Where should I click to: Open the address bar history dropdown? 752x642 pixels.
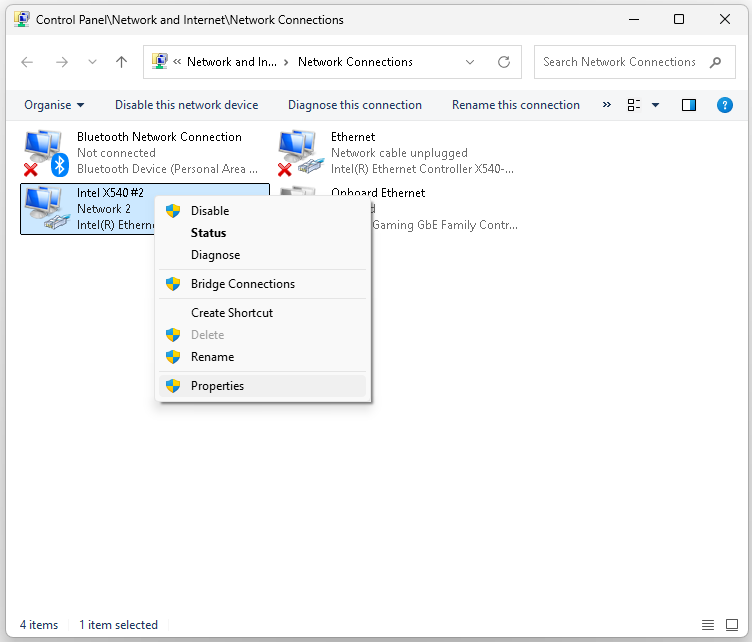tap(471, 62)
